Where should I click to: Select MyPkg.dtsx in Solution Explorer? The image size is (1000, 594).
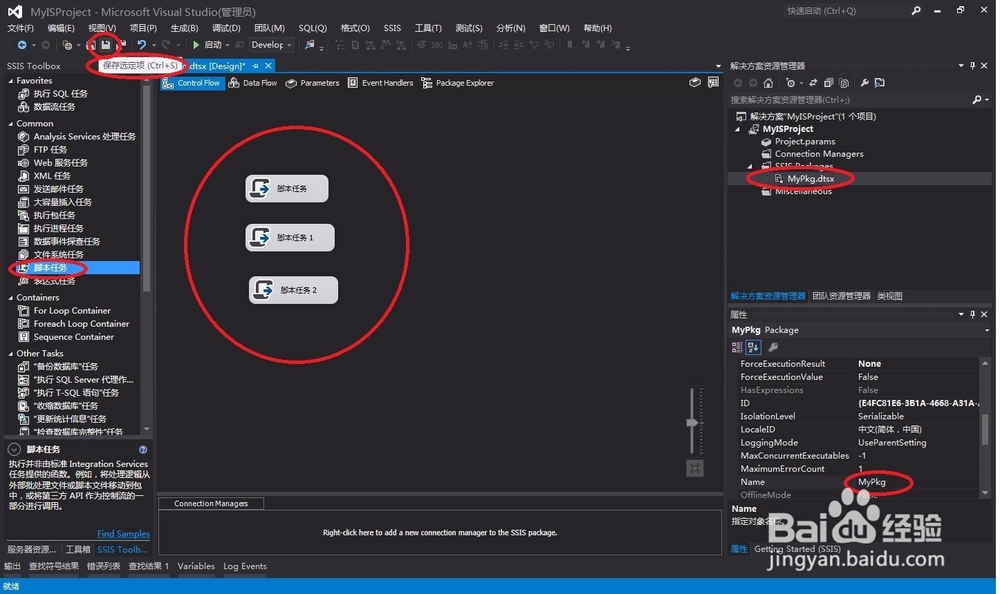(x=810, y=179)
